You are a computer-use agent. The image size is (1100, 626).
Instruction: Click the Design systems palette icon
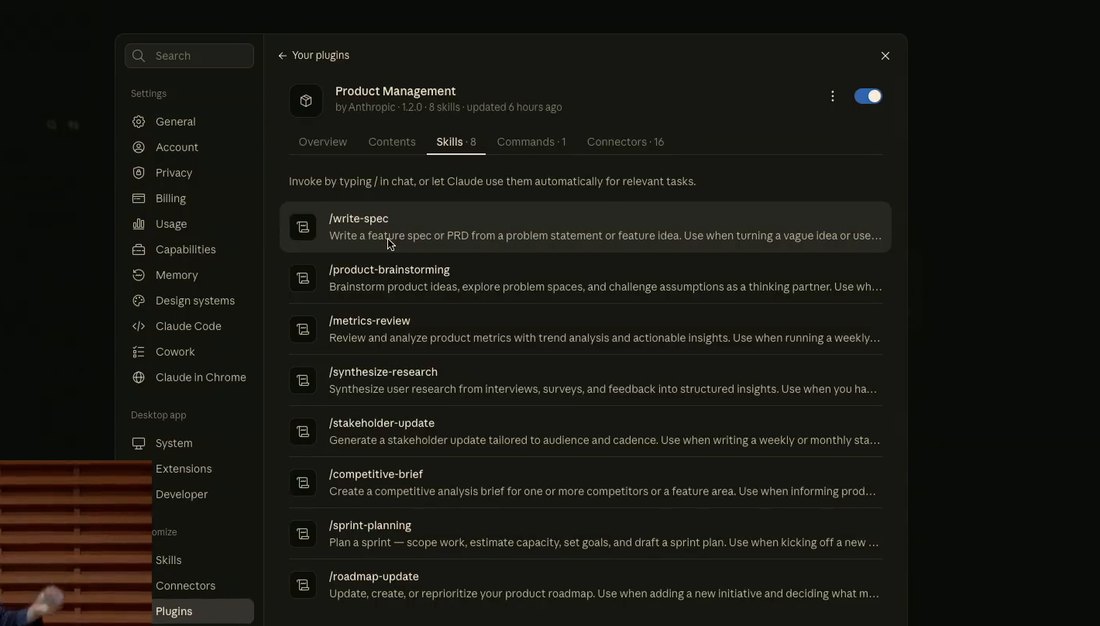click(139, 300)
